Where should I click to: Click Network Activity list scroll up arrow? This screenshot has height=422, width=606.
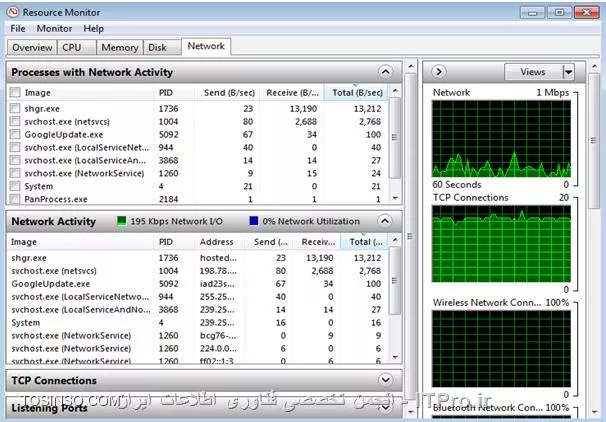coord(395,240)
